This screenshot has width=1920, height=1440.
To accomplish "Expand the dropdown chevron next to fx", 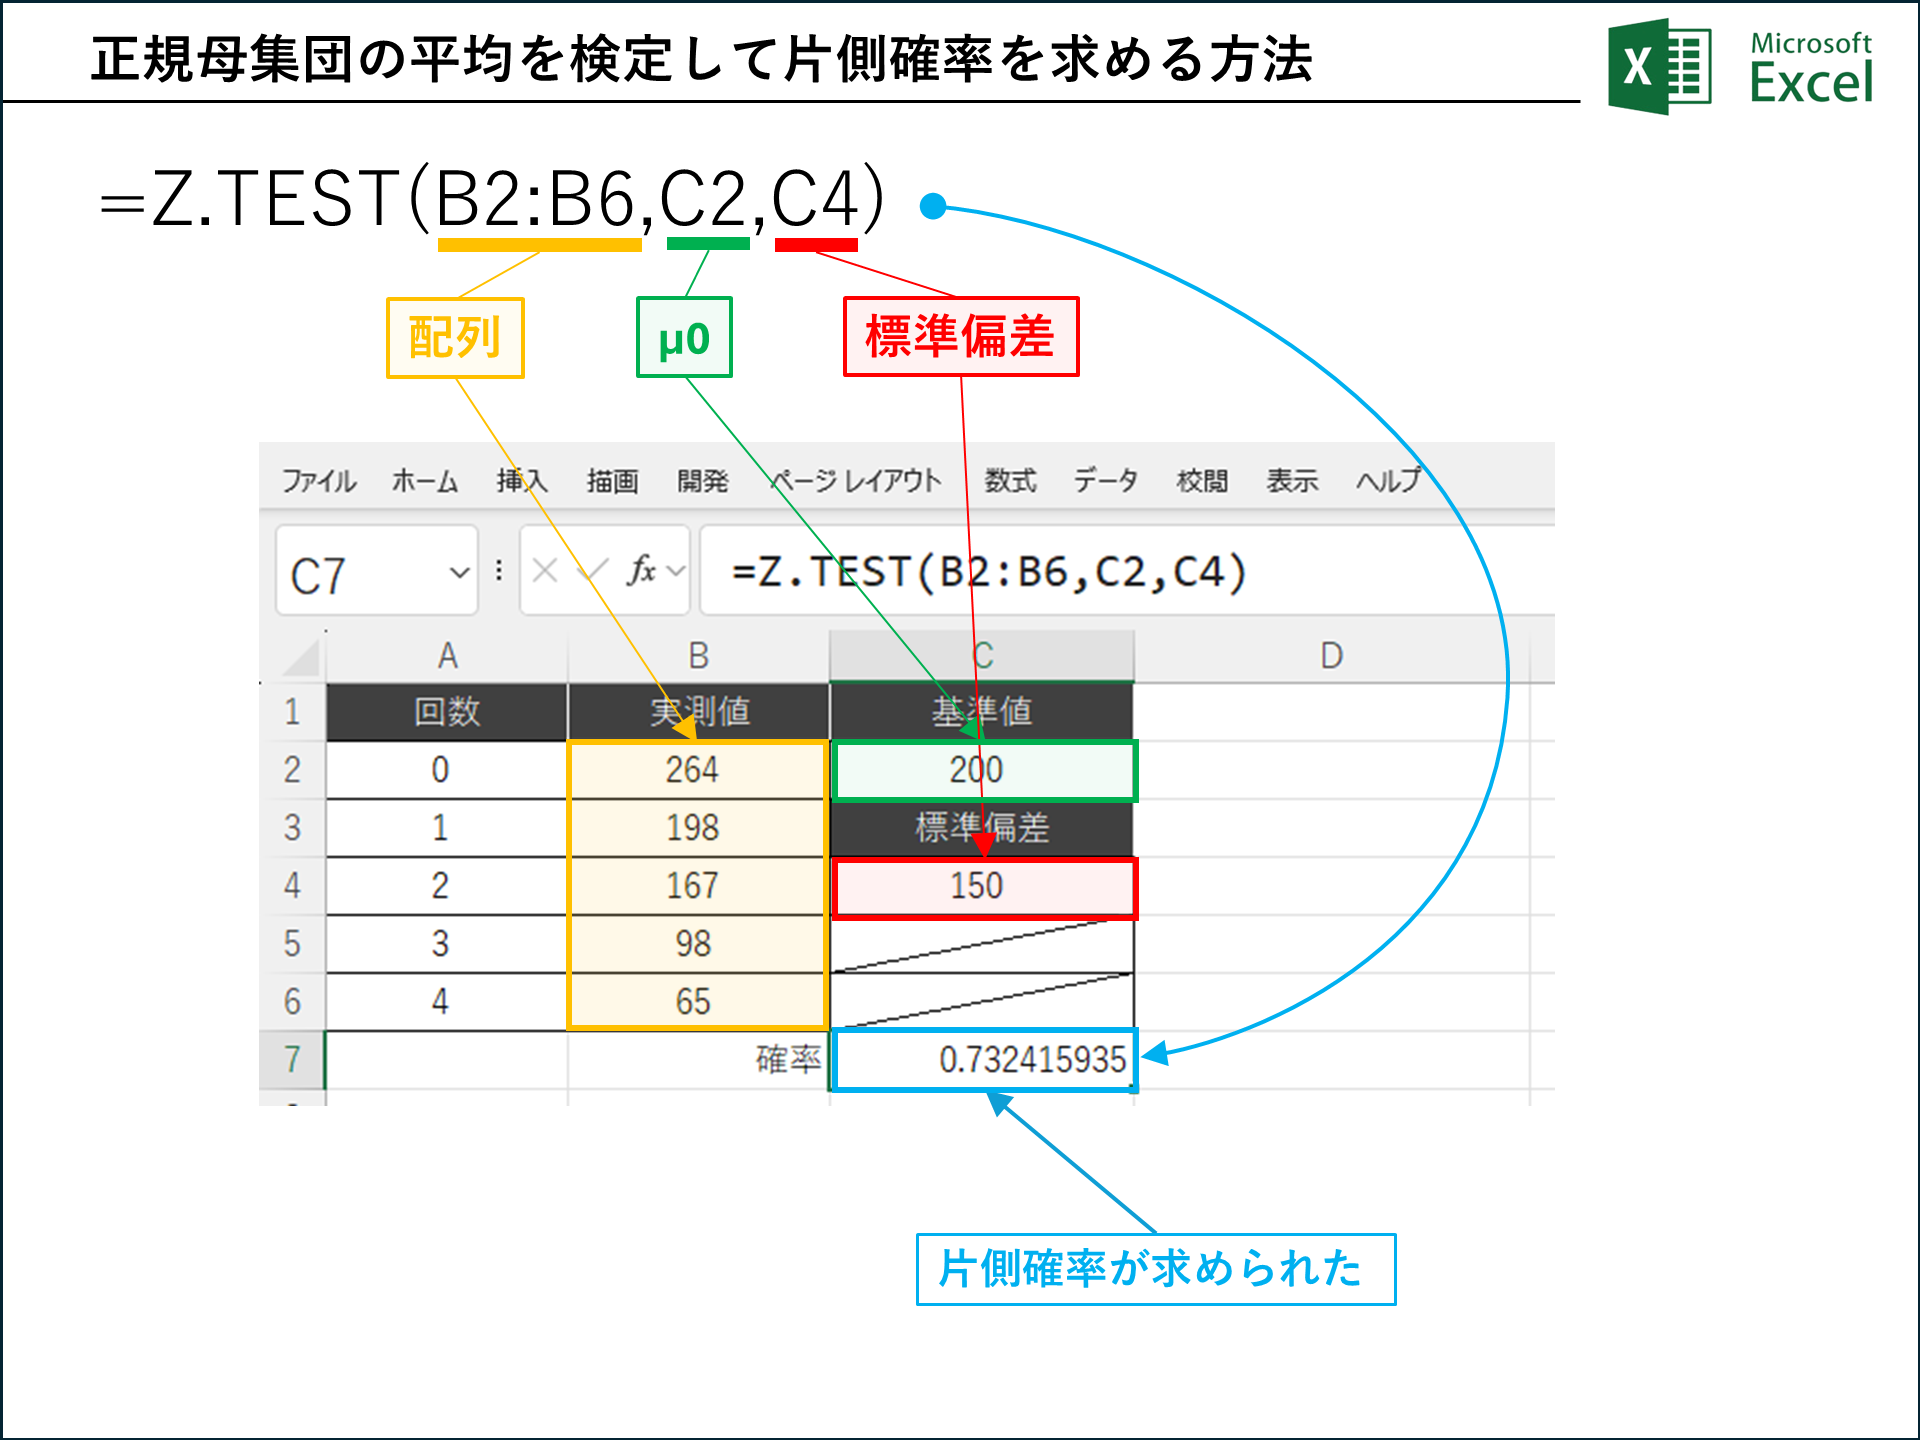I will pos(677,571).
